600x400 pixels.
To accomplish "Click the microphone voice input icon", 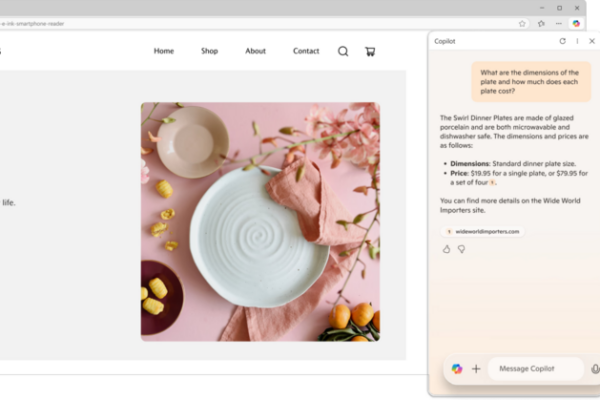I will (x=595, y=369).
